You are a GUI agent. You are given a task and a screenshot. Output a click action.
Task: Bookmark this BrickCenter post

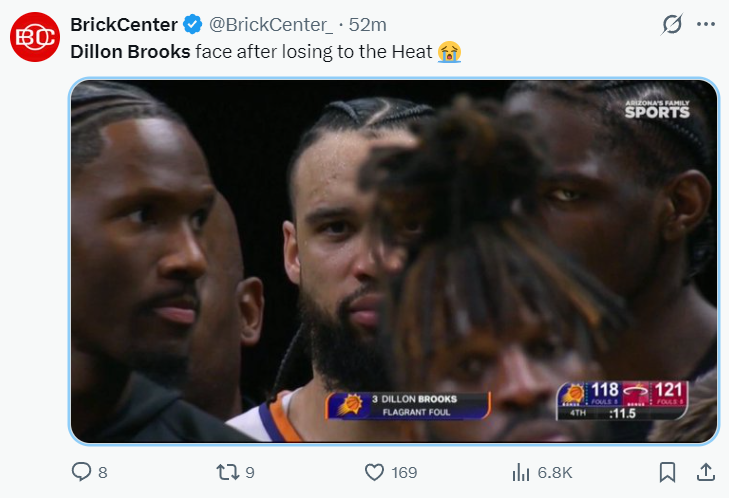point(668,471)
